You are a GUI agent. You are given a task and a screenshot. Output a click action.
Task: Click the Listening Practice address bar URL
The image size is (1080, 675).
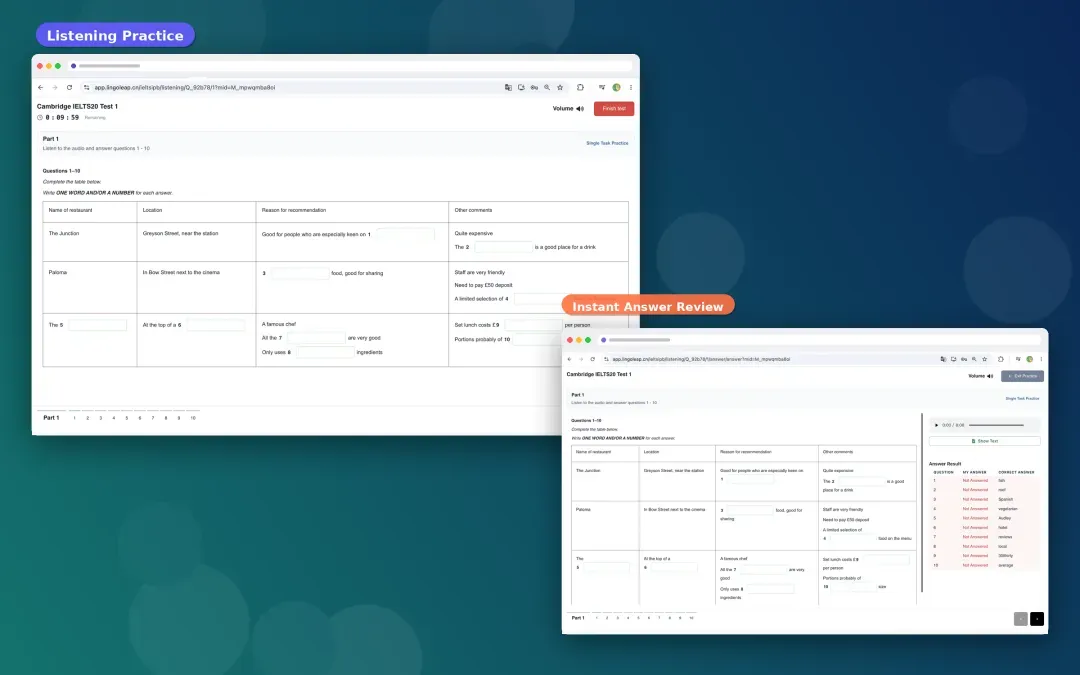coord(185,87)
